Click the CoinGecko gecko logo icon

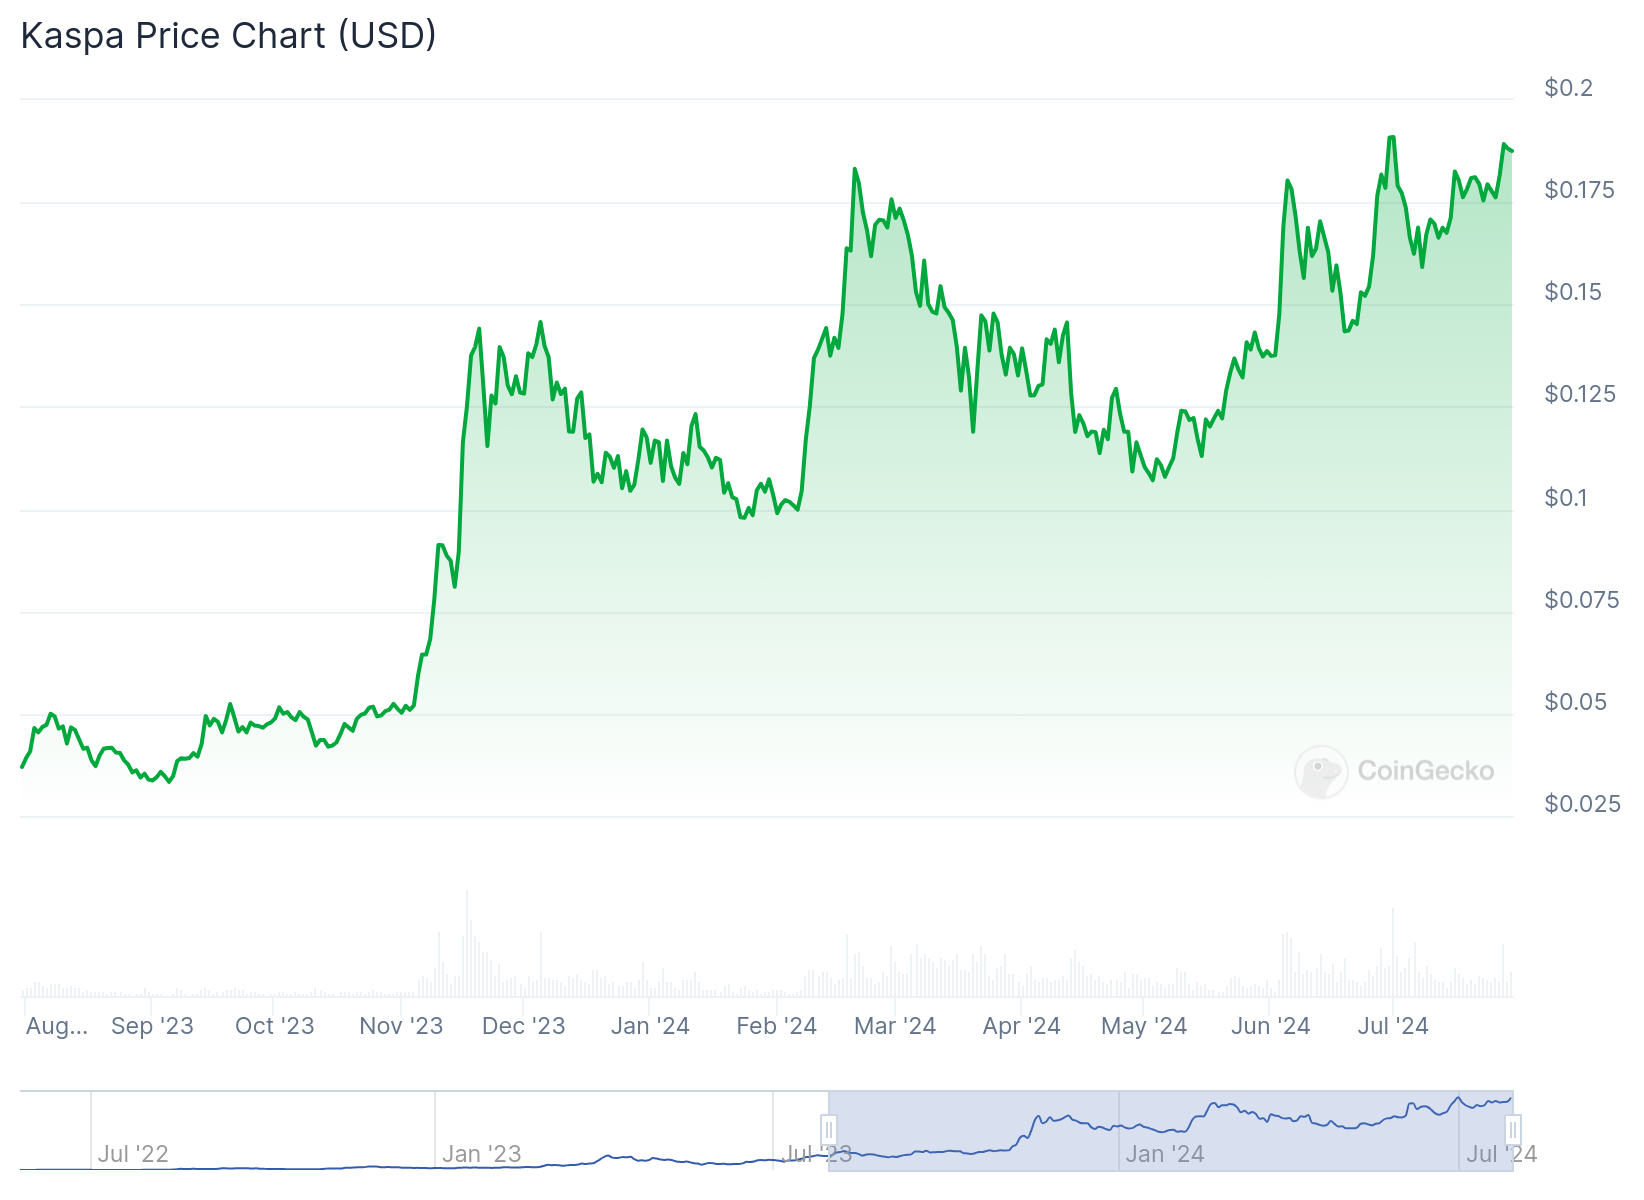(x=1321, y=771)
